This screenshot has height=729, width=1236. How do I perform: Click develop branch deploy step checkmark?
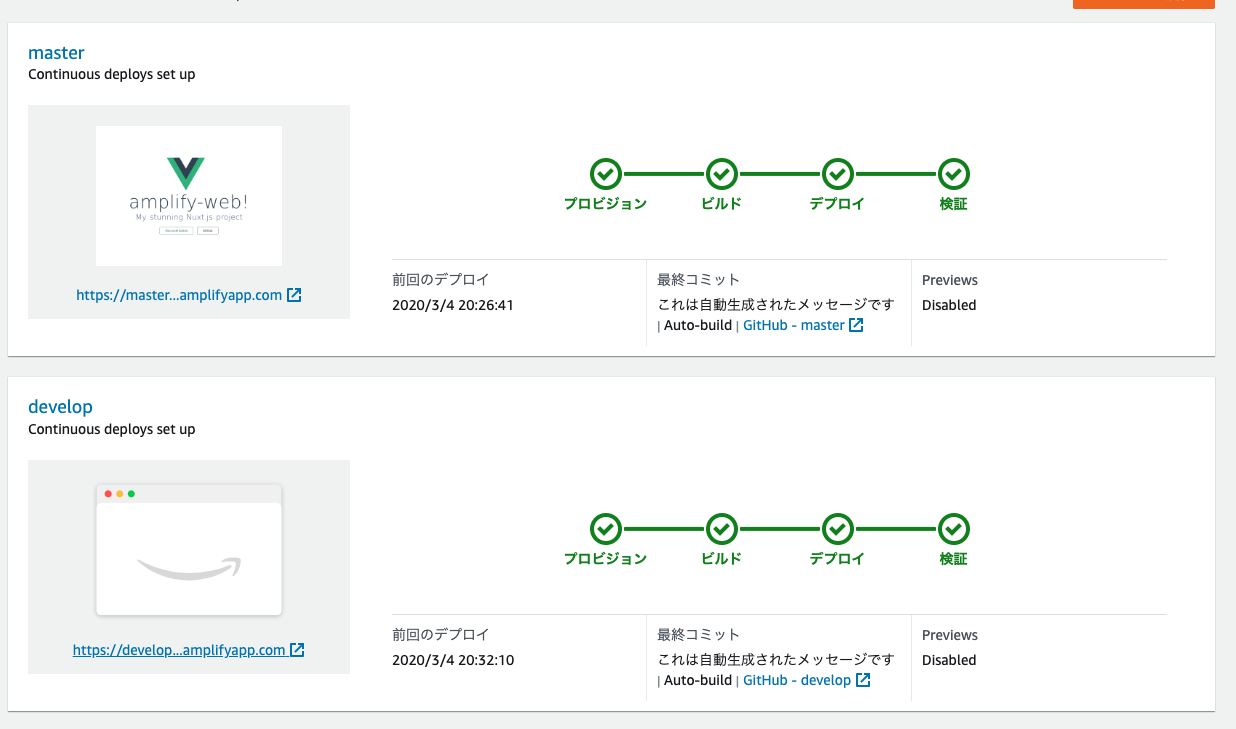coord(837,529)
